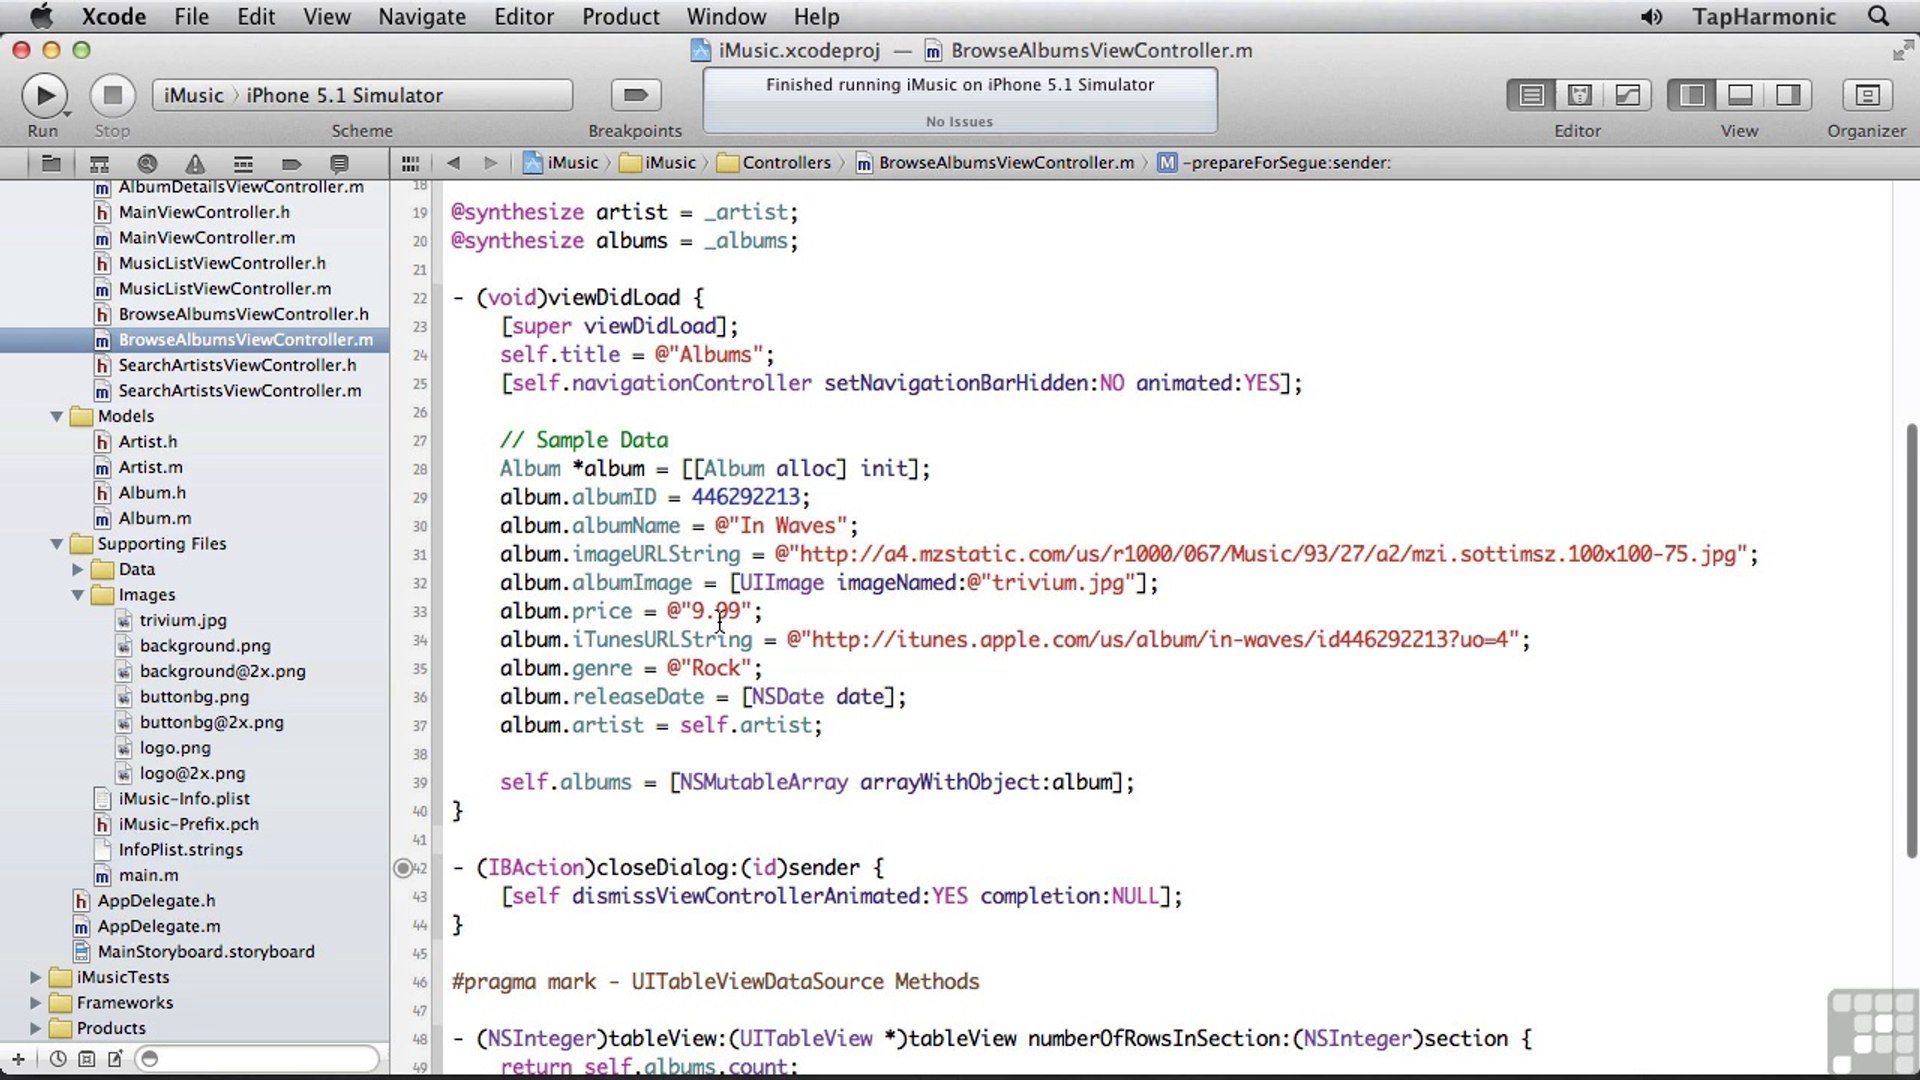Screen dimensions: 1920x1080
Task: Go forward in editor history
Action: pos(490,163)
